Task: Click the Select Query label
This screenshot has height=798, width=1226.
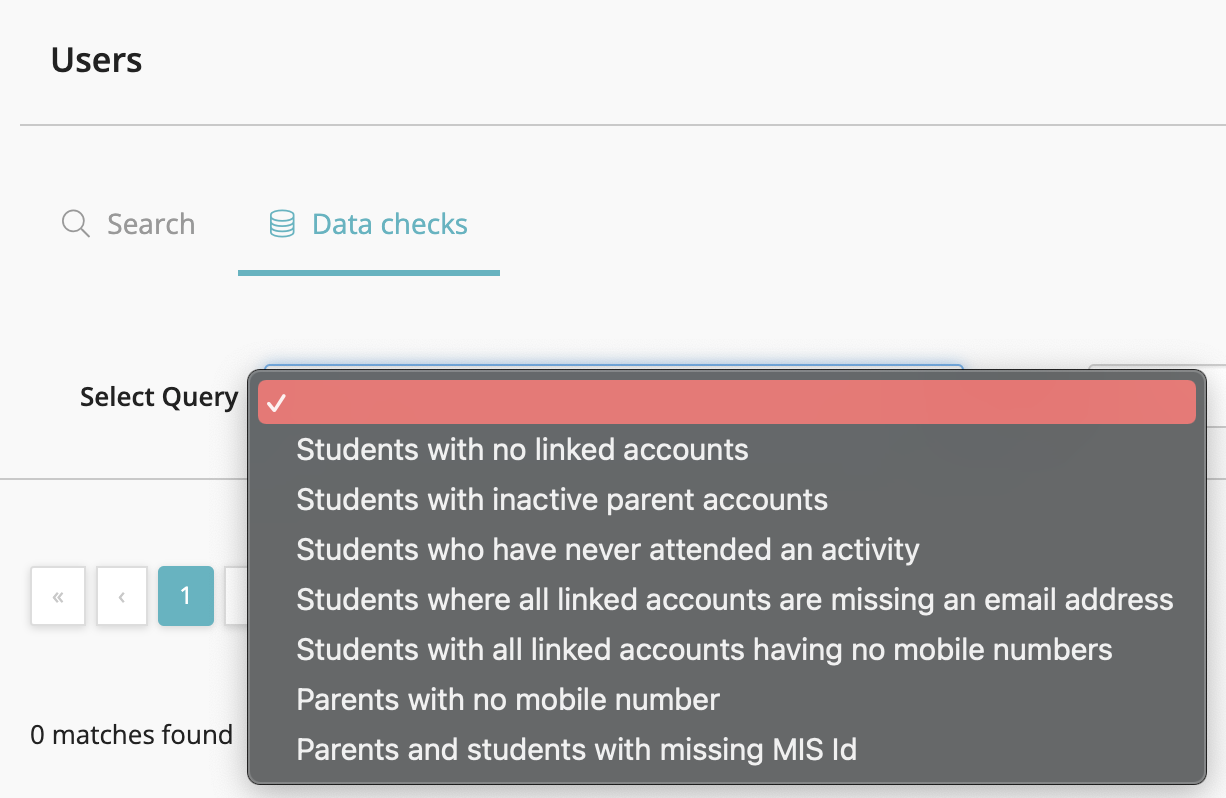Action: [159, 397]
